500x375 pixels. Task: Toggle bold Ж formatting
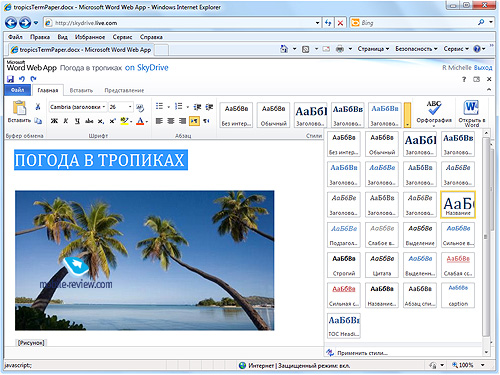pyautogui.click(x=54, y=121)
